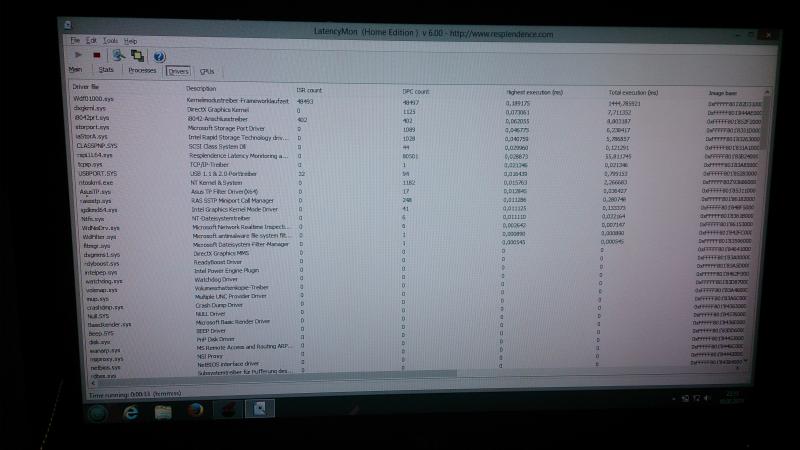Click the driver list horizontal scrollbar thumb
800x450 pixels.
277,378
